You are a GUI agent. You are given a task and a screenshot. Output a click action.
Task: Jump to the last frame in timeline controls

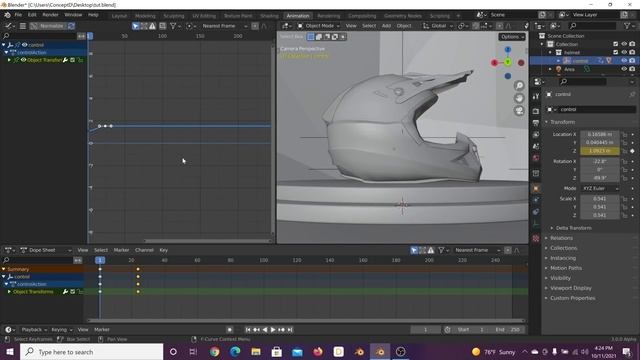(x=290, y=330)
